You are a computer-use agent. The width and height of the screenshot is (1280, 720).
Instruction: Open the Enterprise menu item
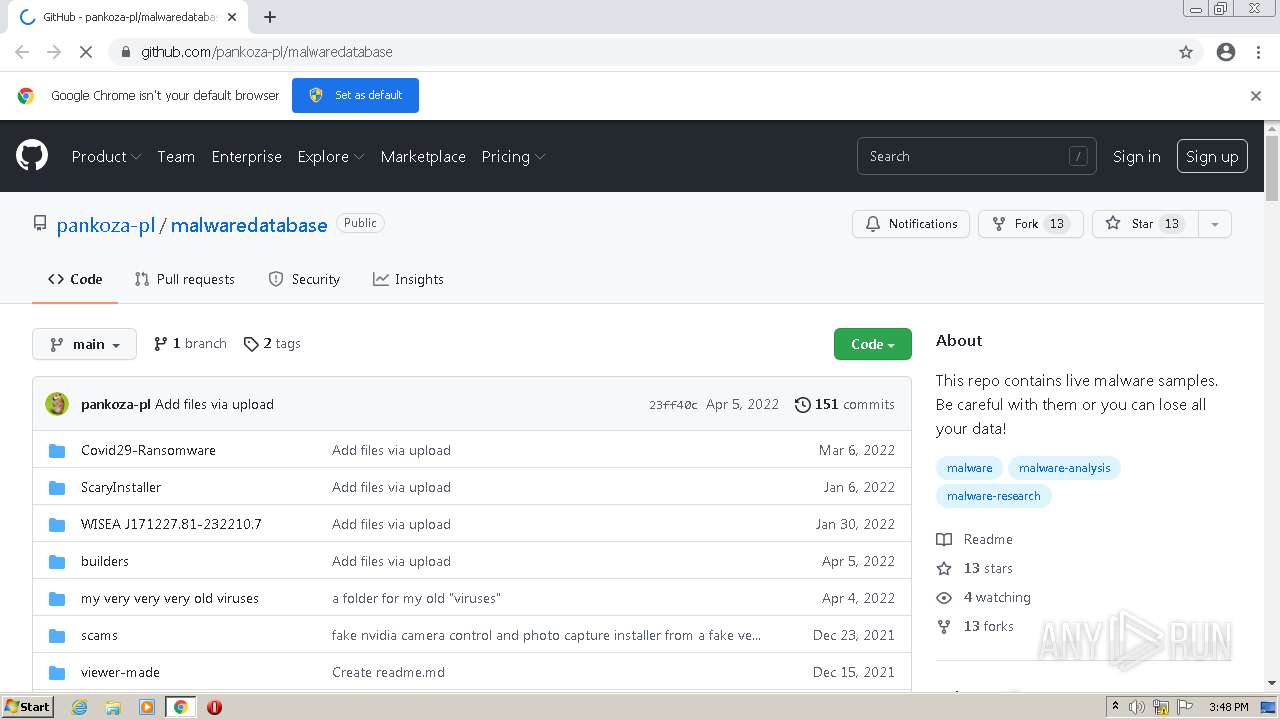pos(247,156)
